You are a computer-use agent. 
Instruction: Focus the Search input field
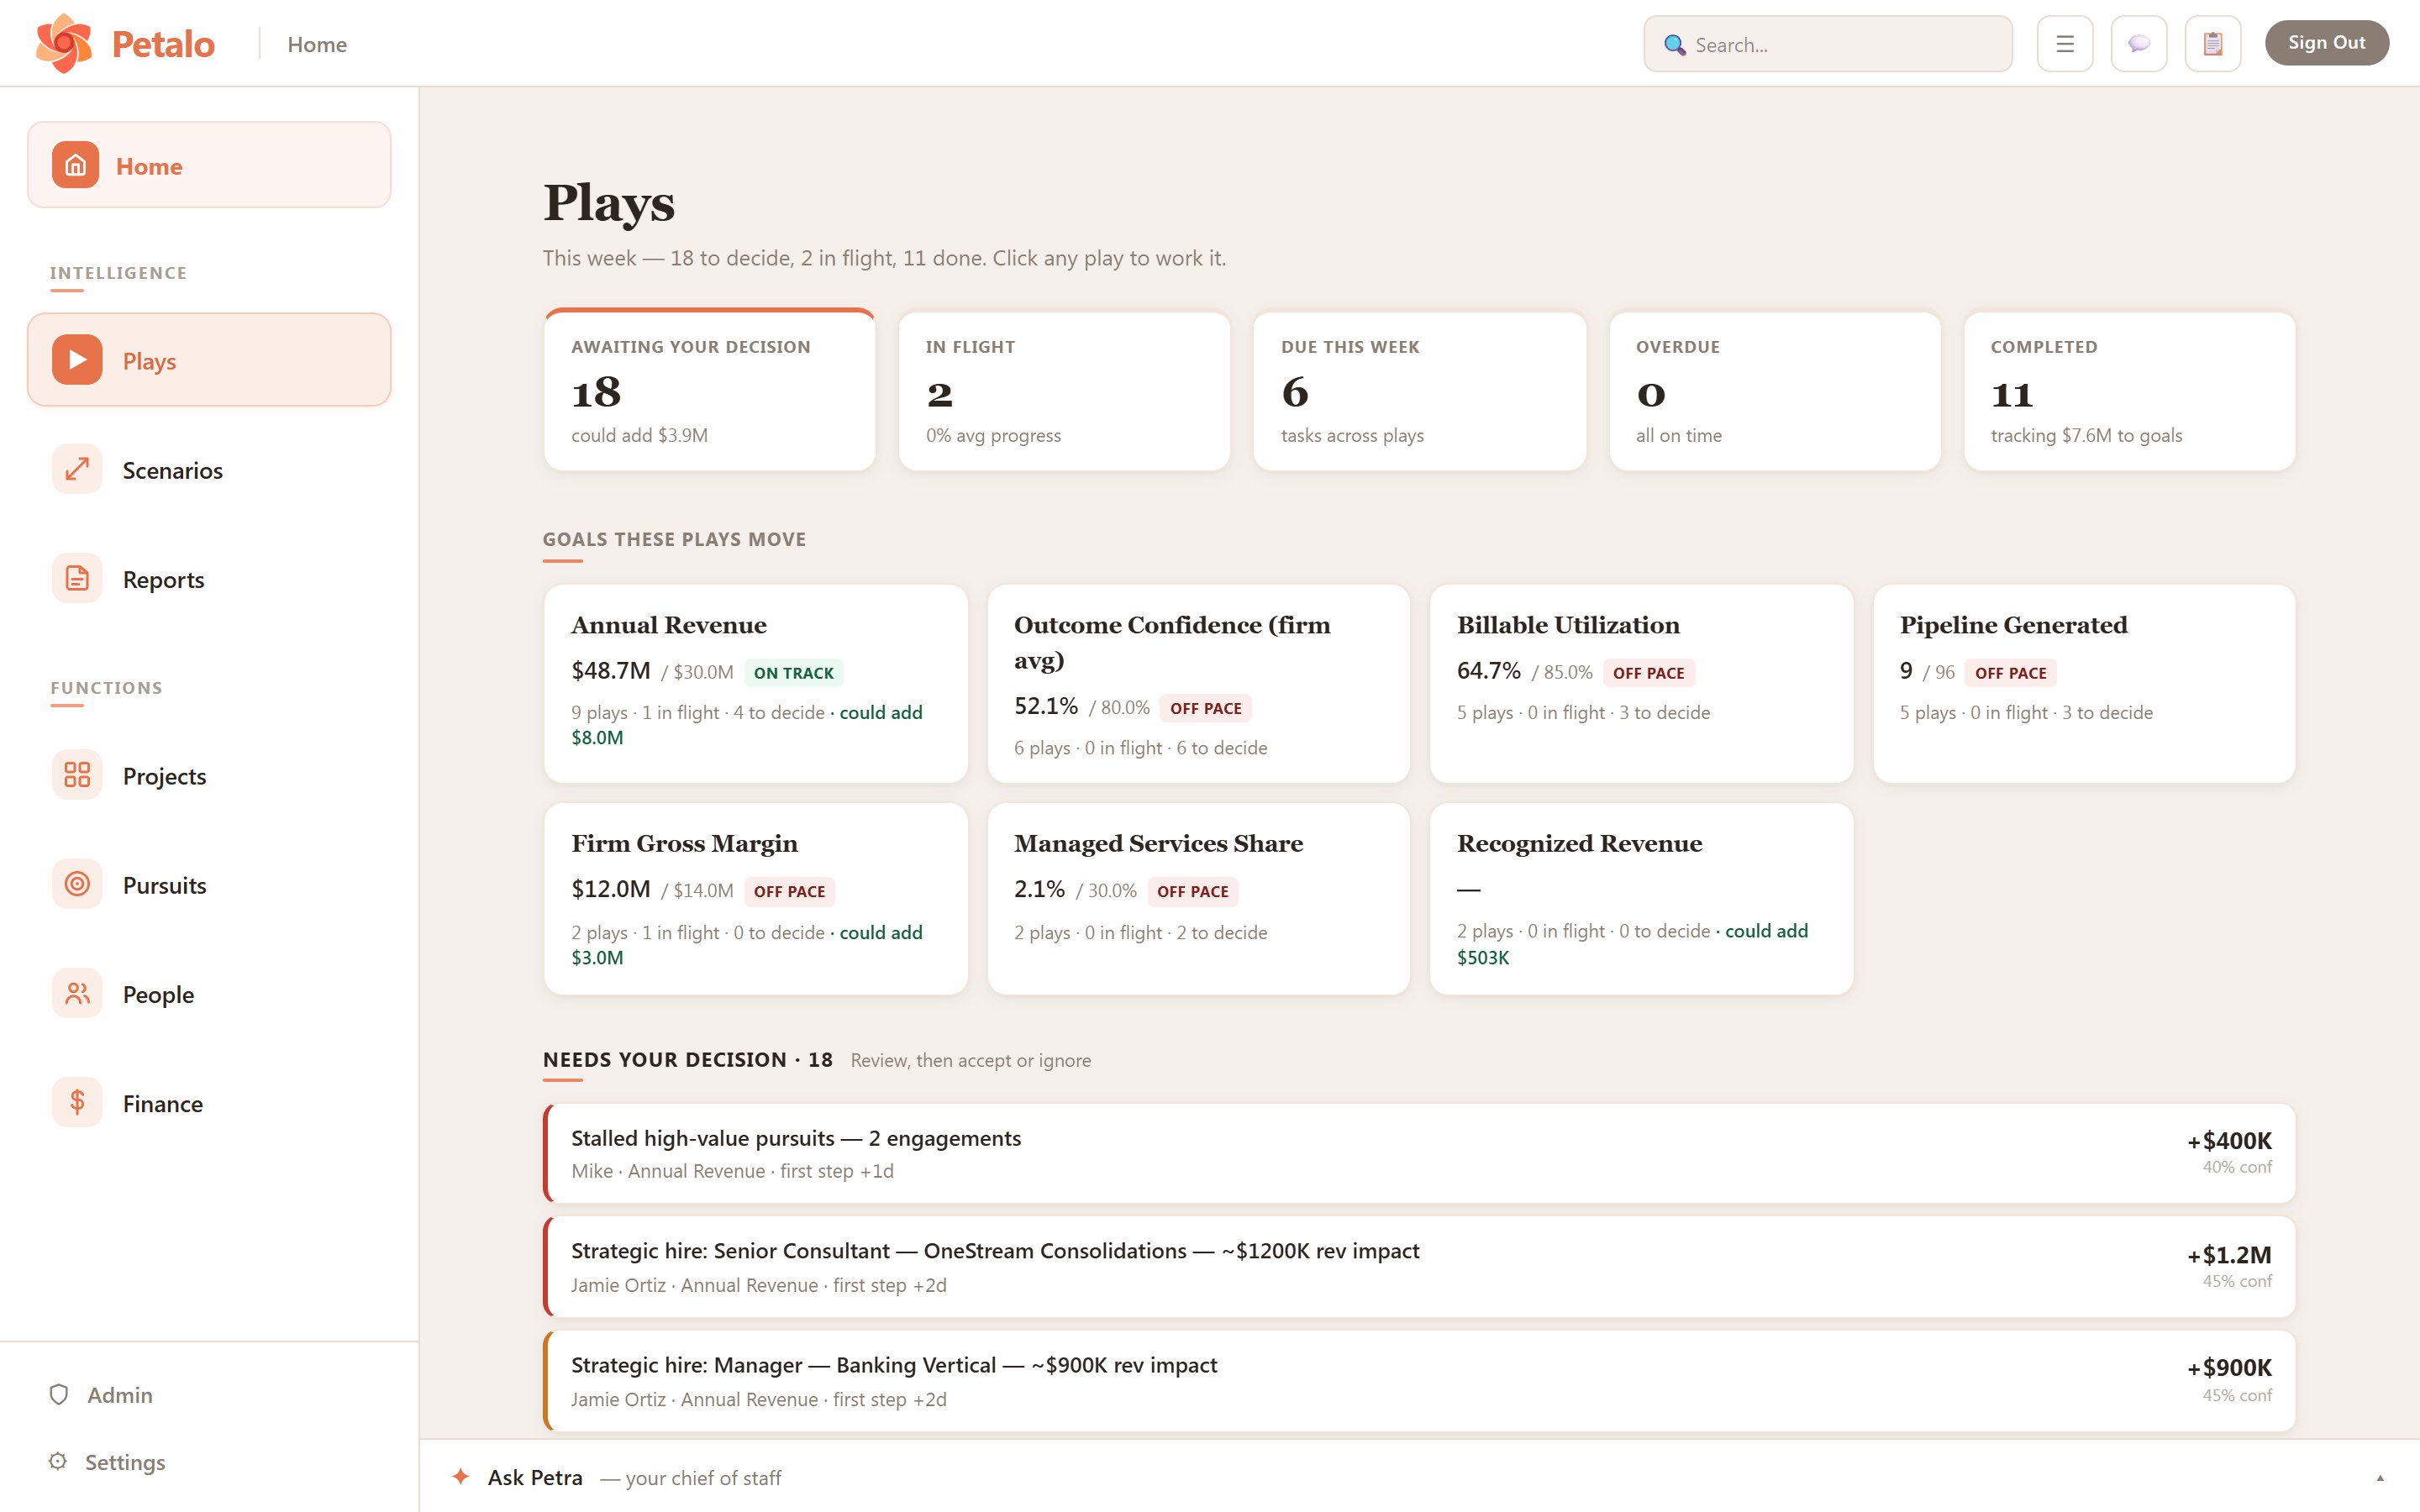(1828, 44)
